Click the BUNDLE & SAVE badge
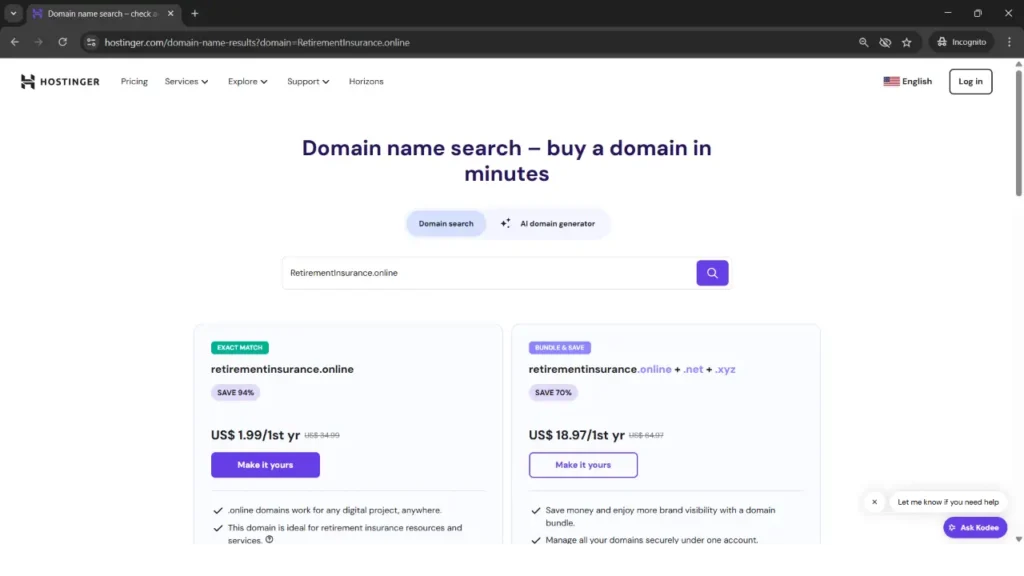 (560, 347)
